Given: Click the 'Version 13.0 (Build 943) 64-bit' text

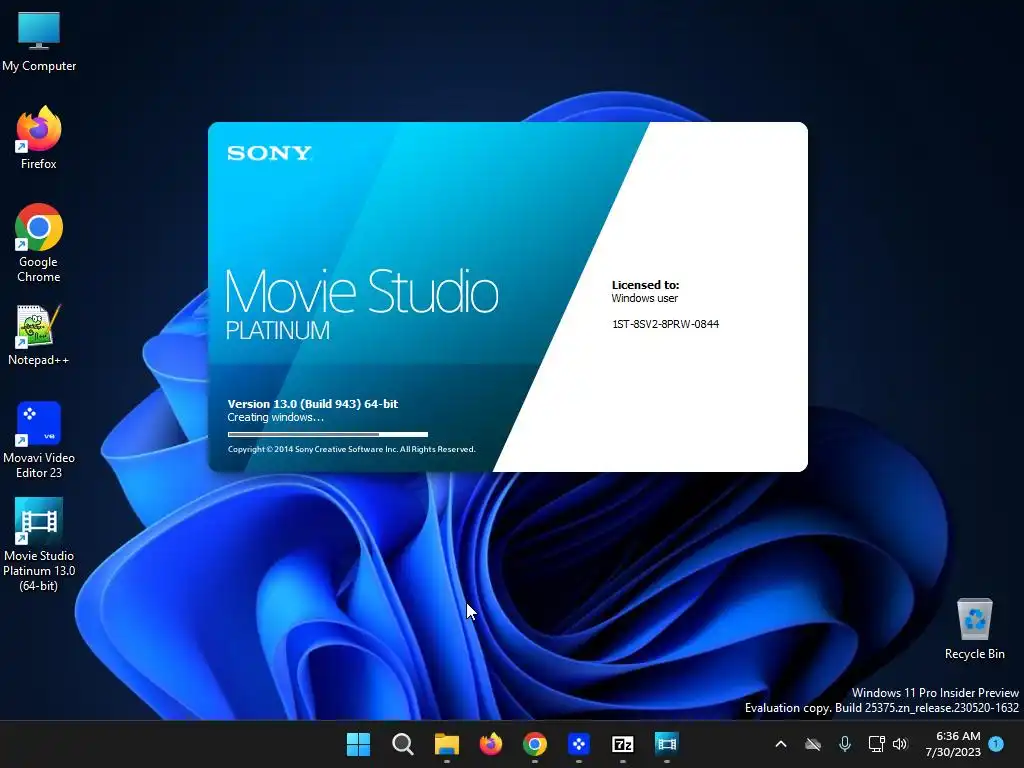Looking at the screenshot, I should [313, 404].
